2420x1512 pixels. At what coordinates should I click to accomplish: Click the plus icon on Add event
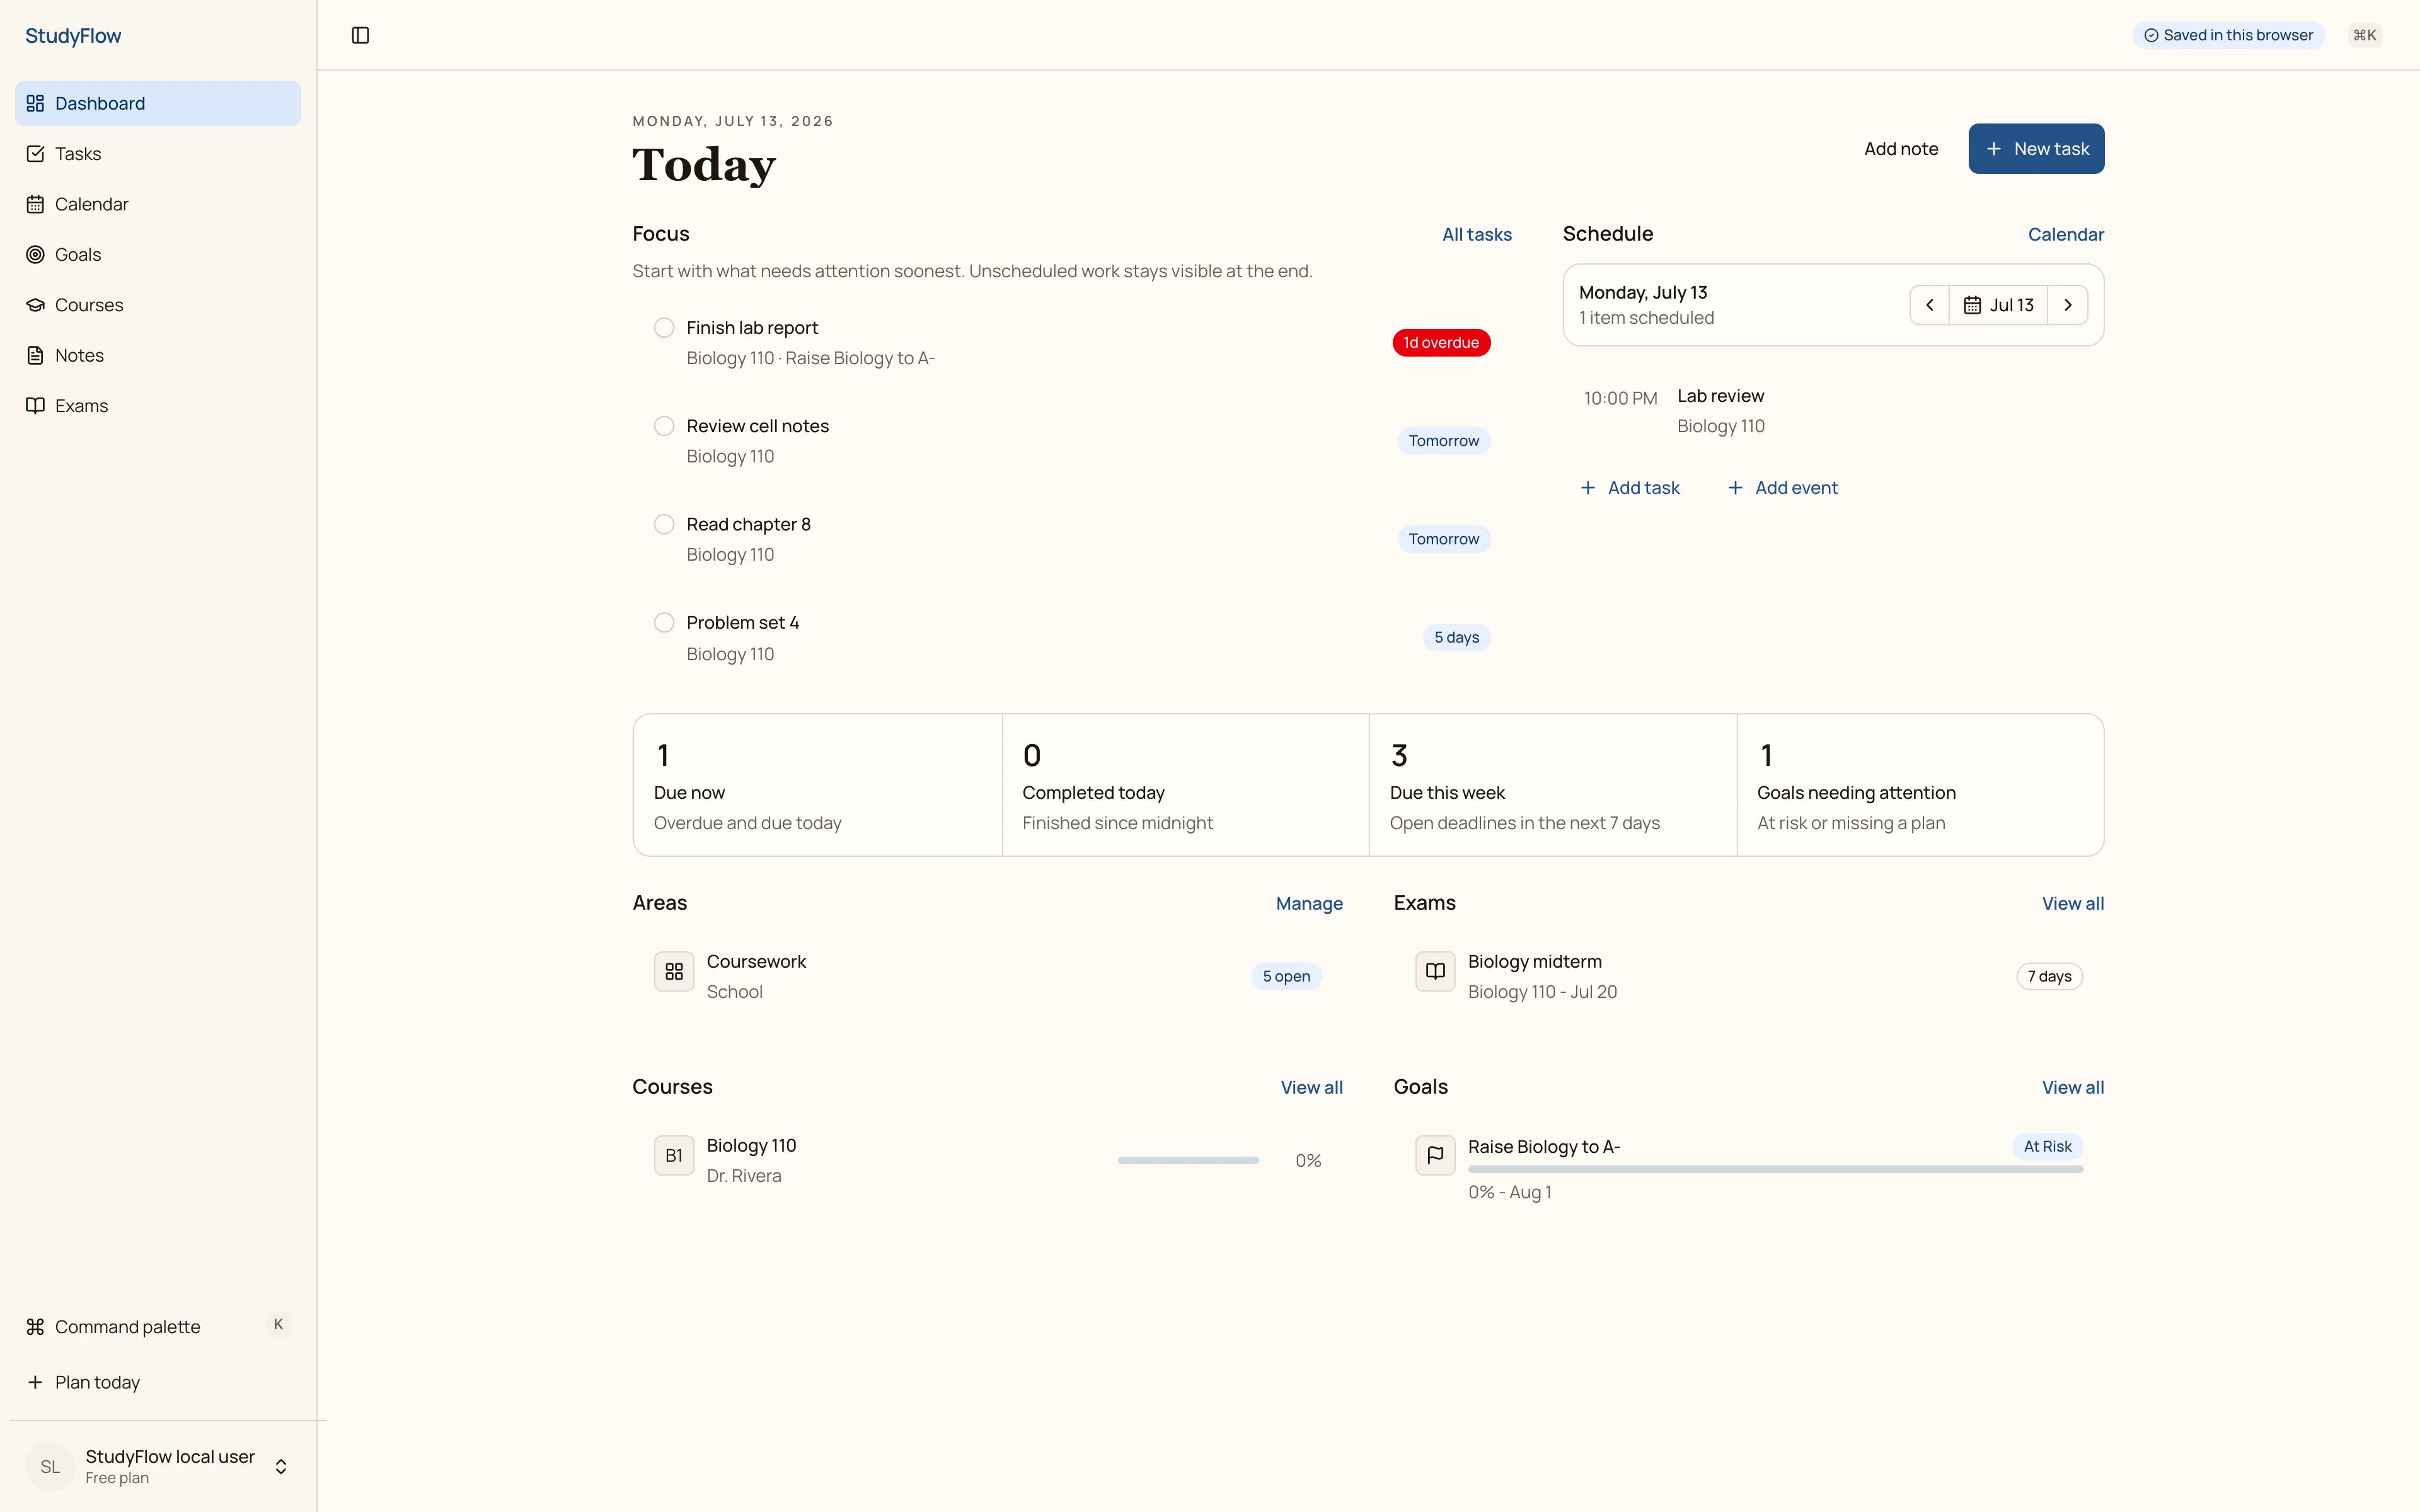[x=1735, y=488]
